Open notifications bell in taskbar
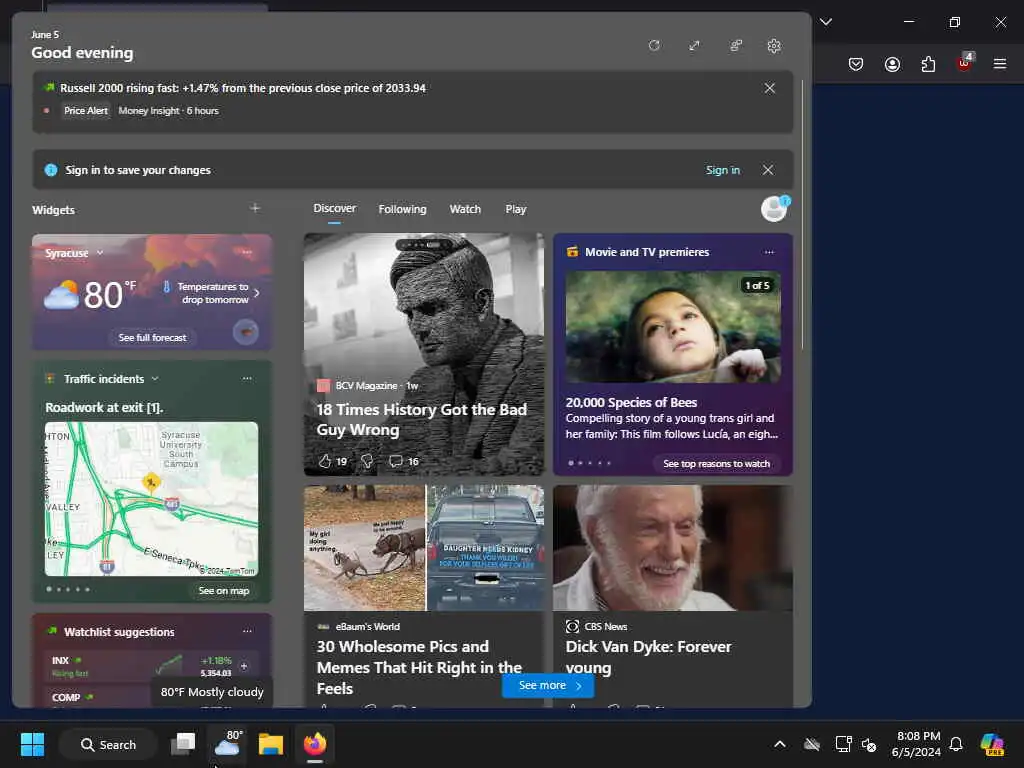This screenshot has height=768, width=1024. pos(956,744)
